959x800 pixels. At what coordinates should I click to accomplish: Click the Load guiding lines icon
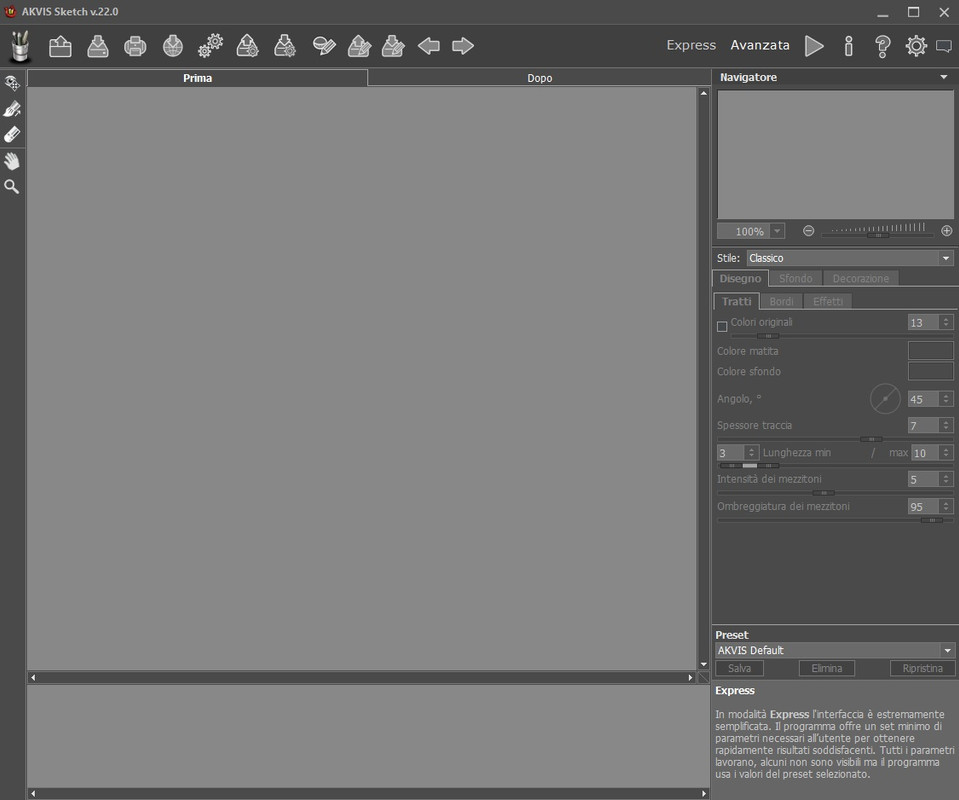click(360, 46)
